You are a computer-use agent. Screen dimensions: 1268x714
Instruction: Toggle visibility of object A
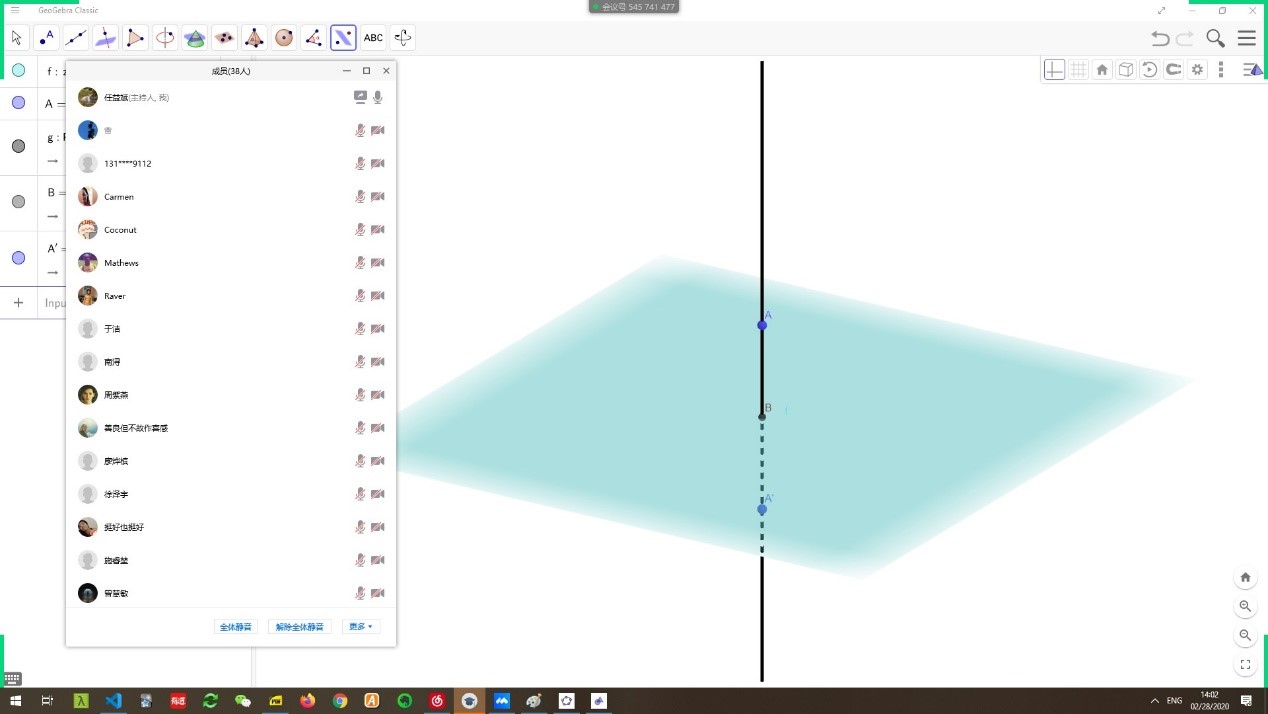(18, 103)
